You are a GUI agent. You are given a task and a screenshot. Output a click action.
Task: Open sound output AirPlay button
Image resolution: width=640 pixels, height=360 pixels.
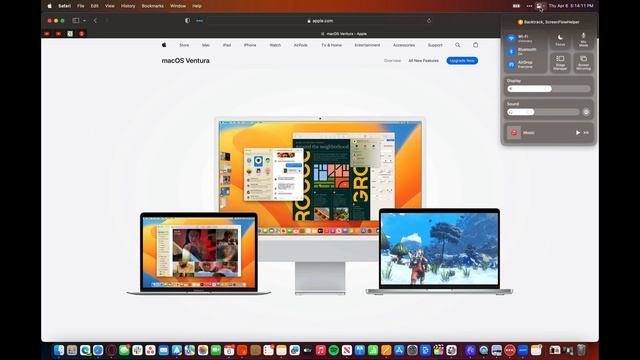click(x=586, y=112)
